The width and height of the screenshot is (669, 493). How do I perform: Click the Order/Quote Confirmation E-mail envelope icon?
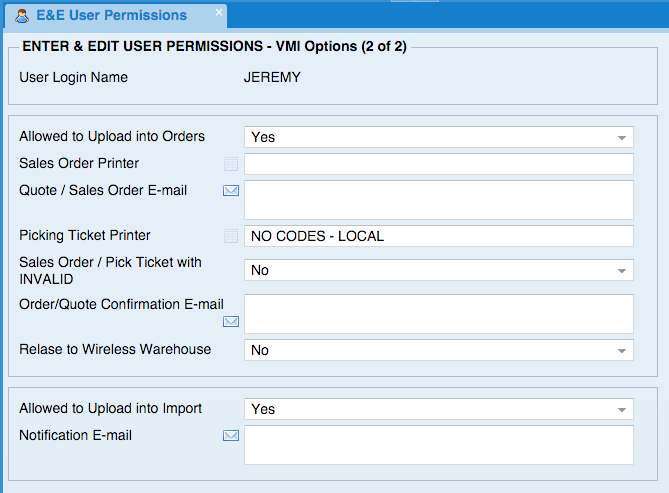[231, 321]
